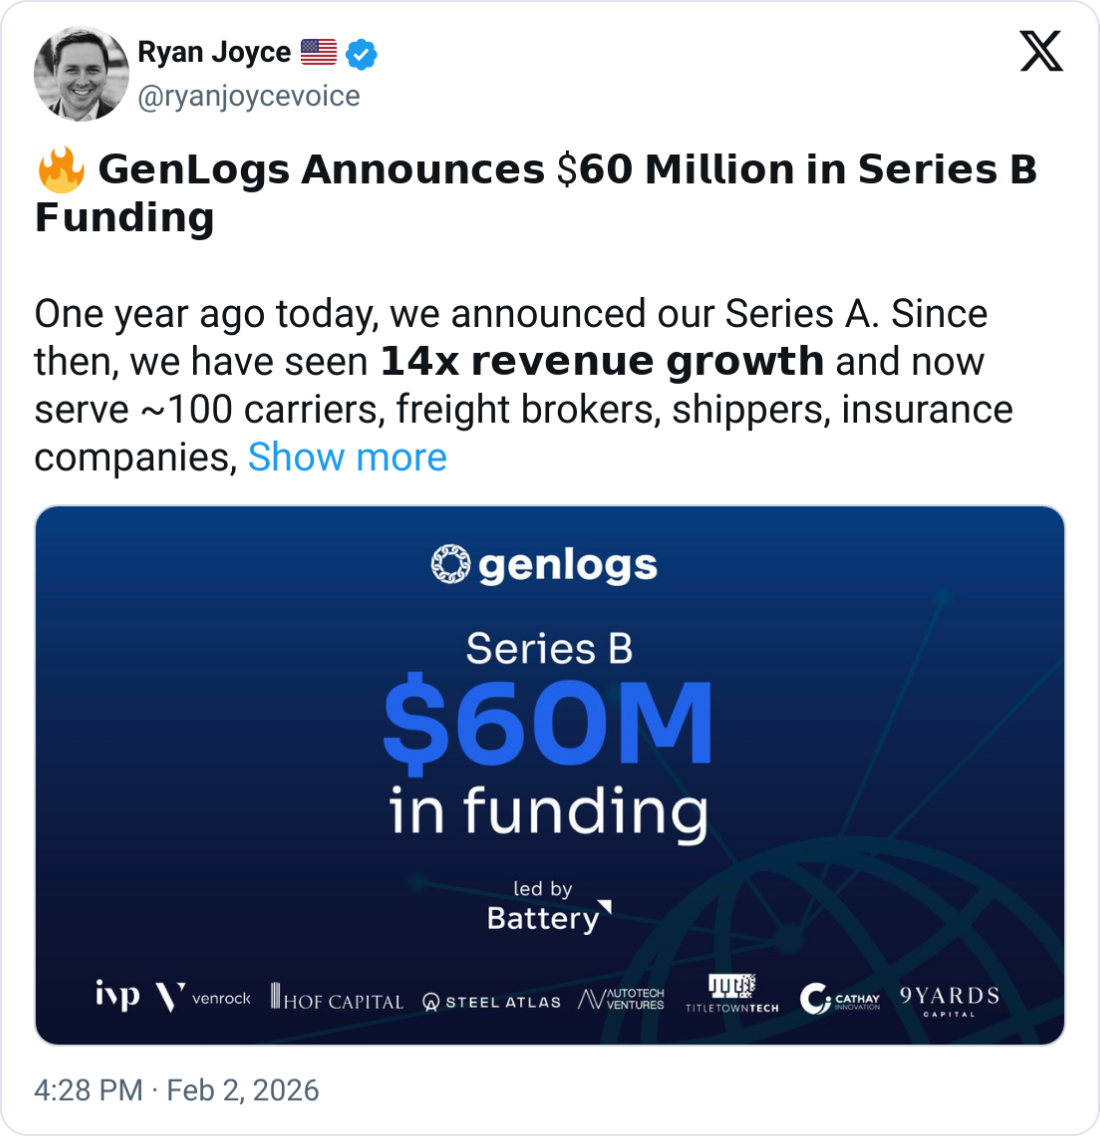This screenshot has width=1100, height=1136.
Task: Click the X logo in the corner
Action: tap(1041, 50)
